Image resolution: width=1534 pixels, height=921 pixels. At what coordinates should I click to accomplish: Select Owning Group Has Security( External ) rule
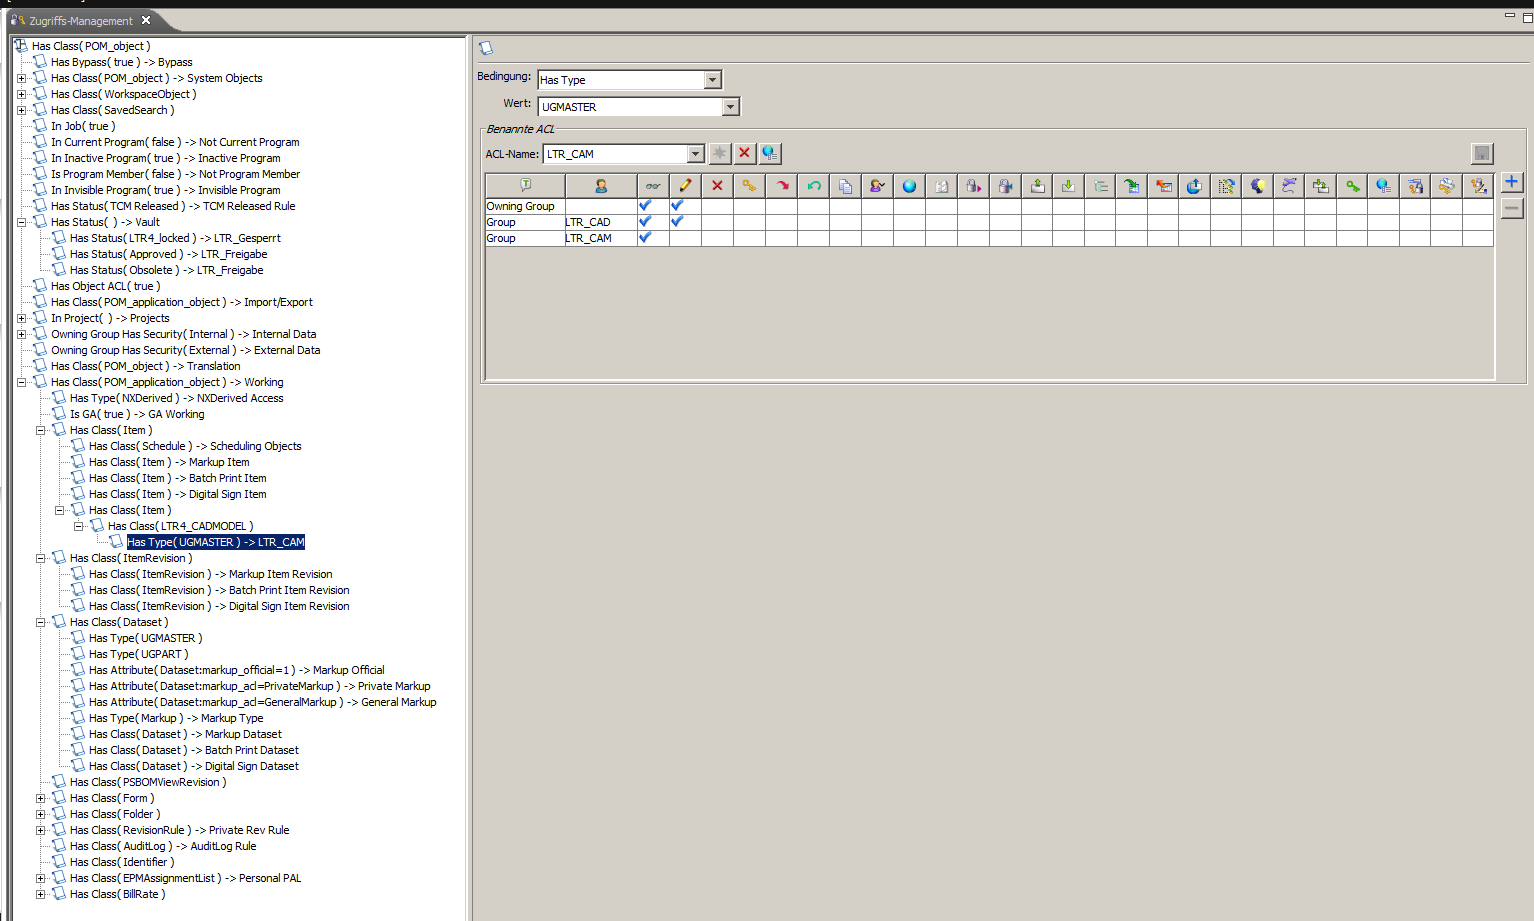pos(186,350)
